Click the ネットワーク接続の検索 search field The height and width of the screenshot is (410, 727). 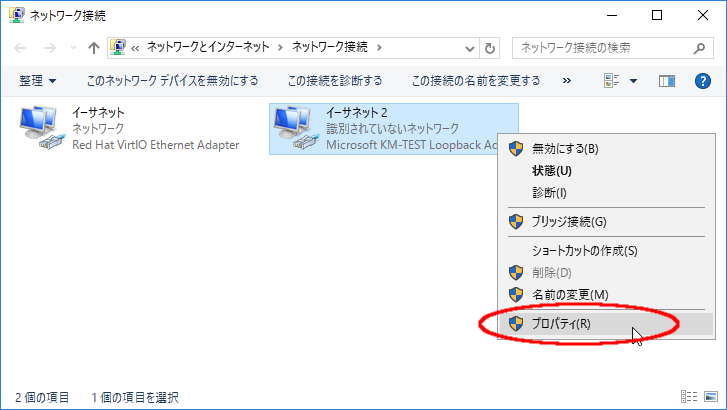click(x=600, y=47)
